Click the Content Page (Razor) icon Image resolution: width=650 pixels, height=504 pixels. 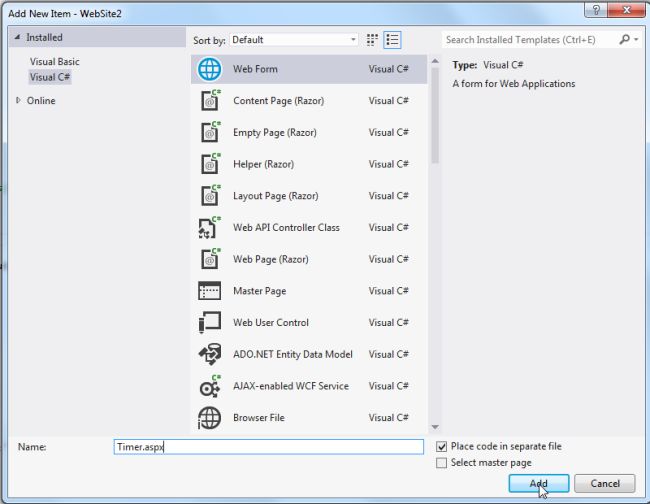210,100
